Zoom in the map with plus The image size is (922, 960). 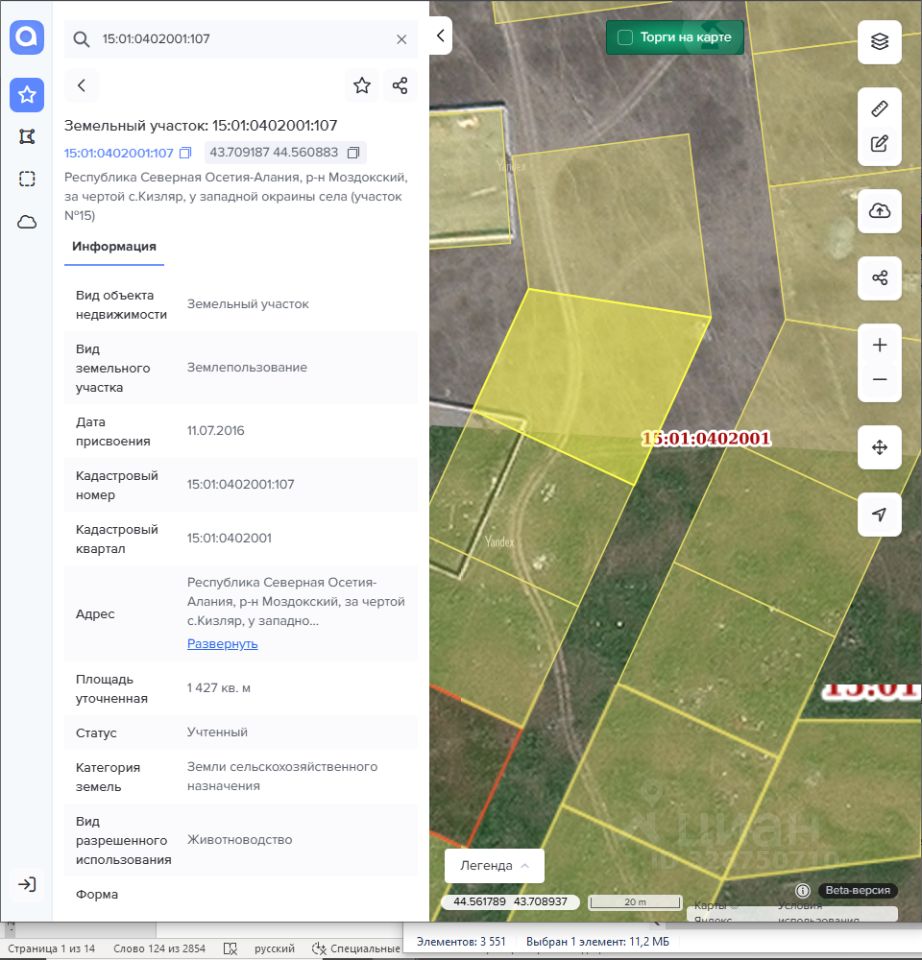tap(880, 345)
